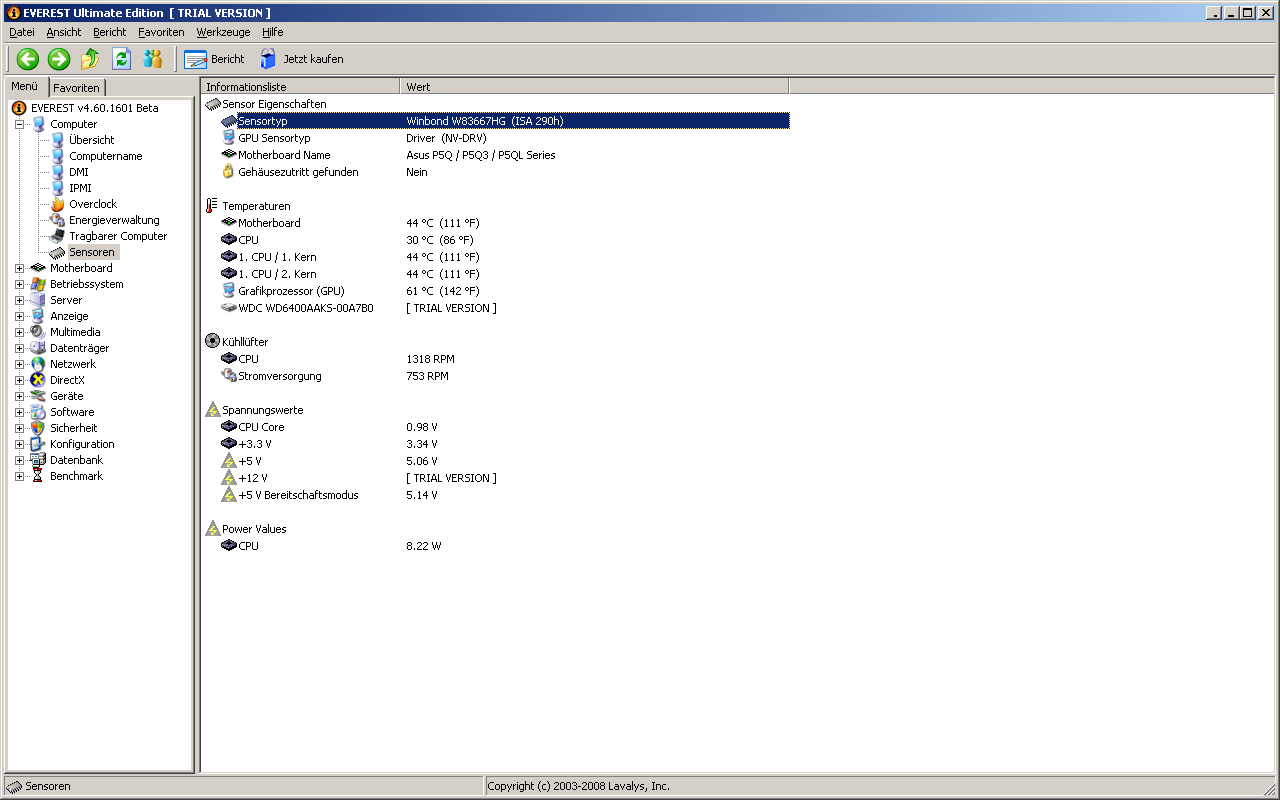1280x800 pixels.
Task: Click the Multimedia speaker icon
Action: (x=38, y=332)
